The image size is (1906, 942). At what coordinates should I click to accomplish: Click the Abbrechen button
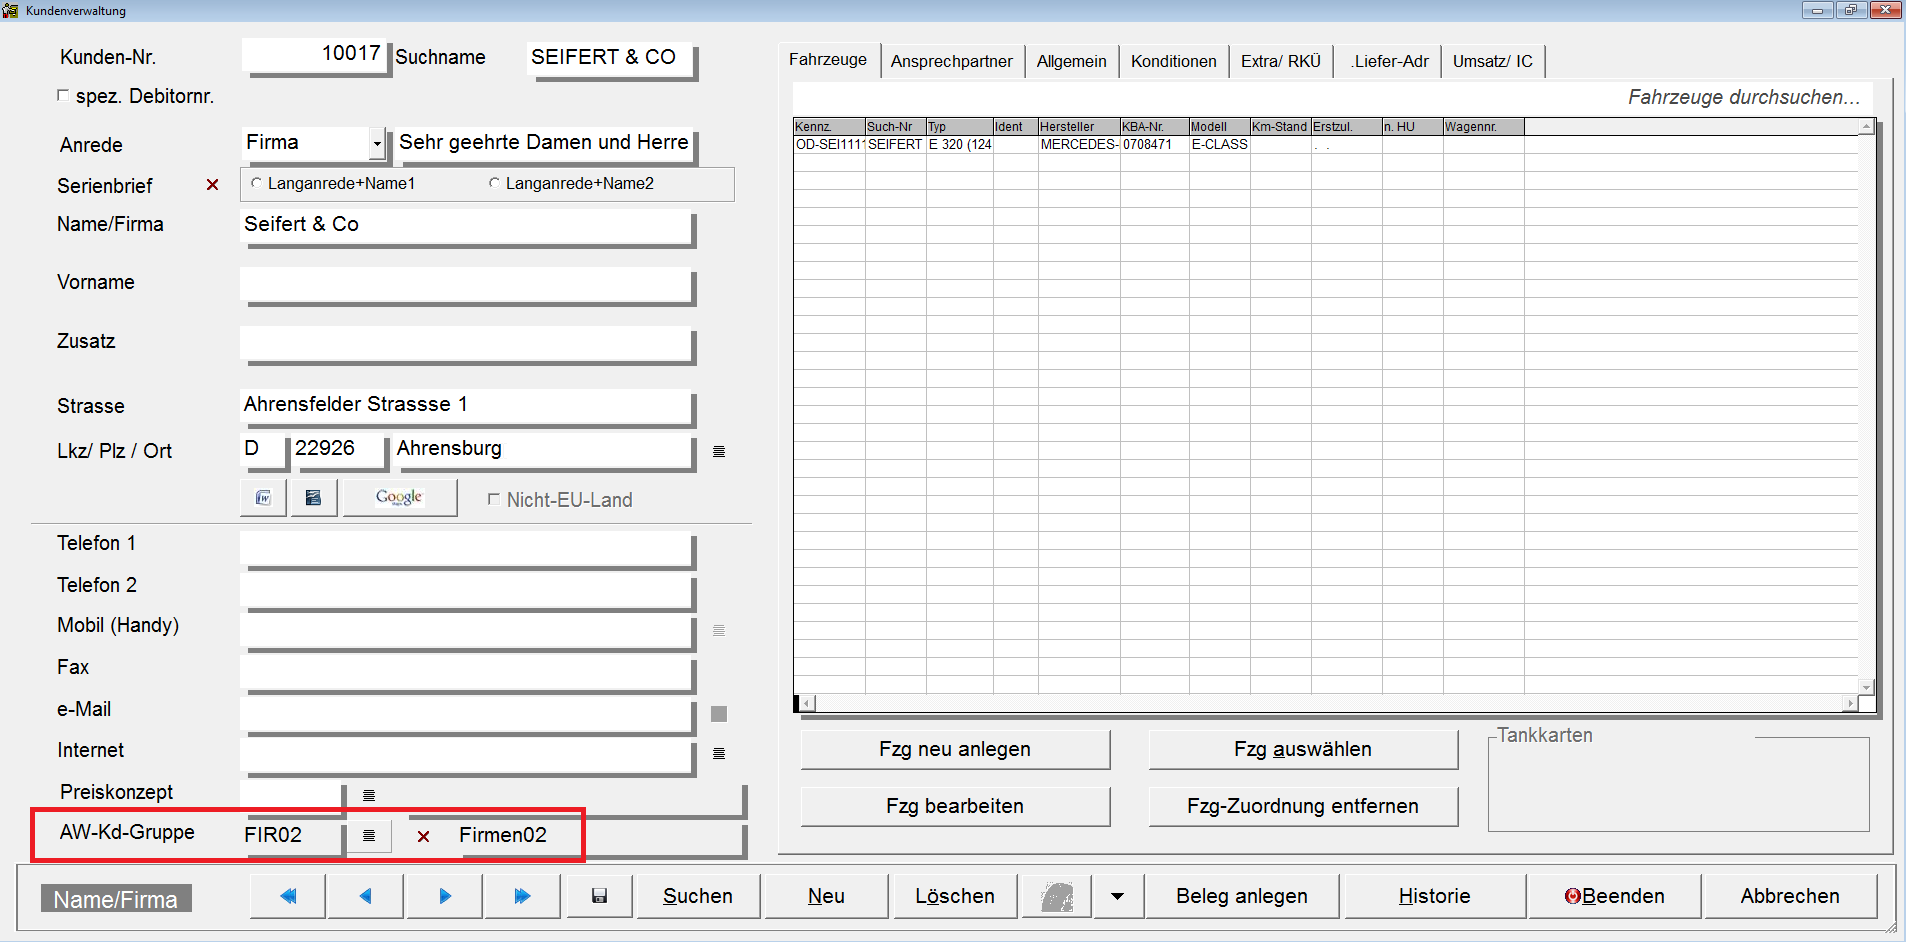pyautogui.click(x=1790, y=896)
